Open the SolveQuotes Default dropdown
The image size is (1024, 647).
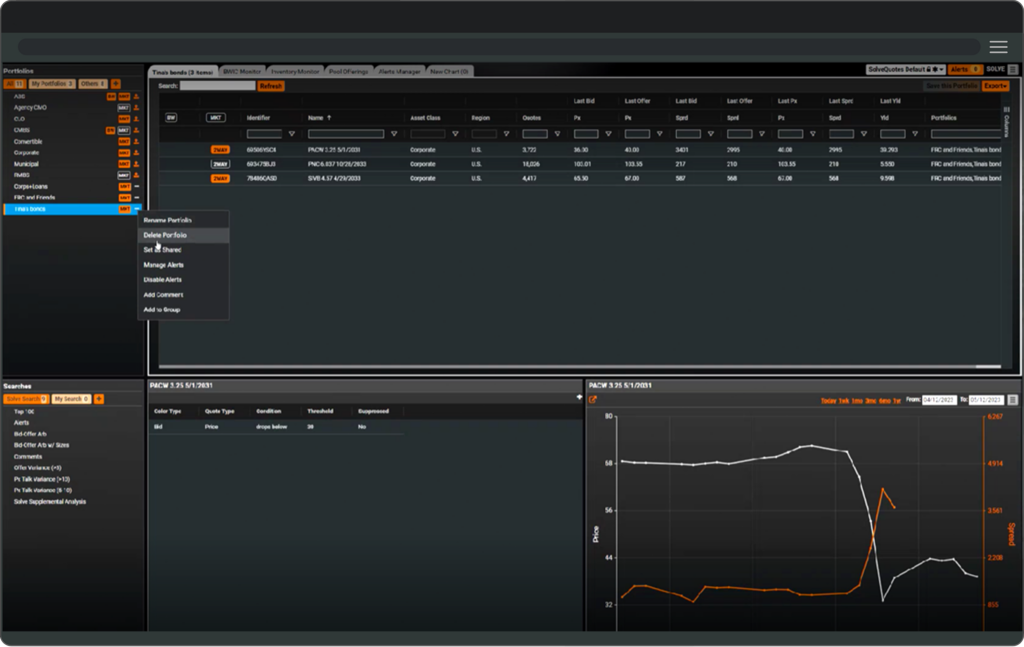point(905,70)
